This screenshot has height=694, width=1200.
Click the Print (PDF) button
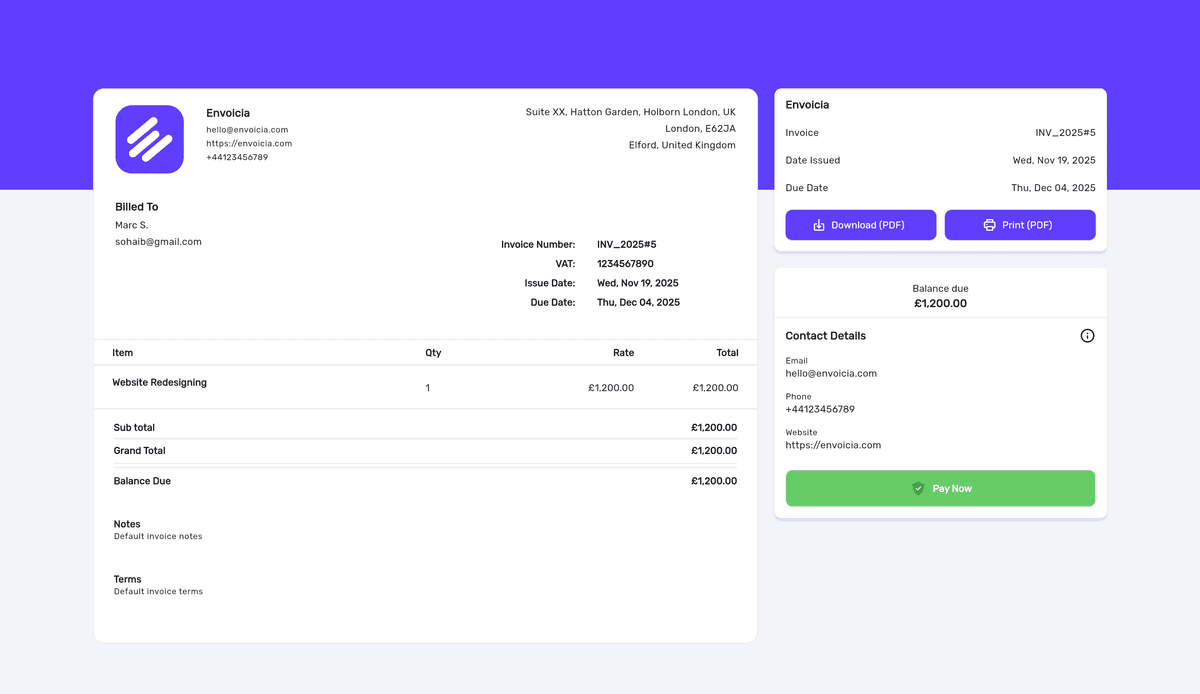pos(1019,224)
